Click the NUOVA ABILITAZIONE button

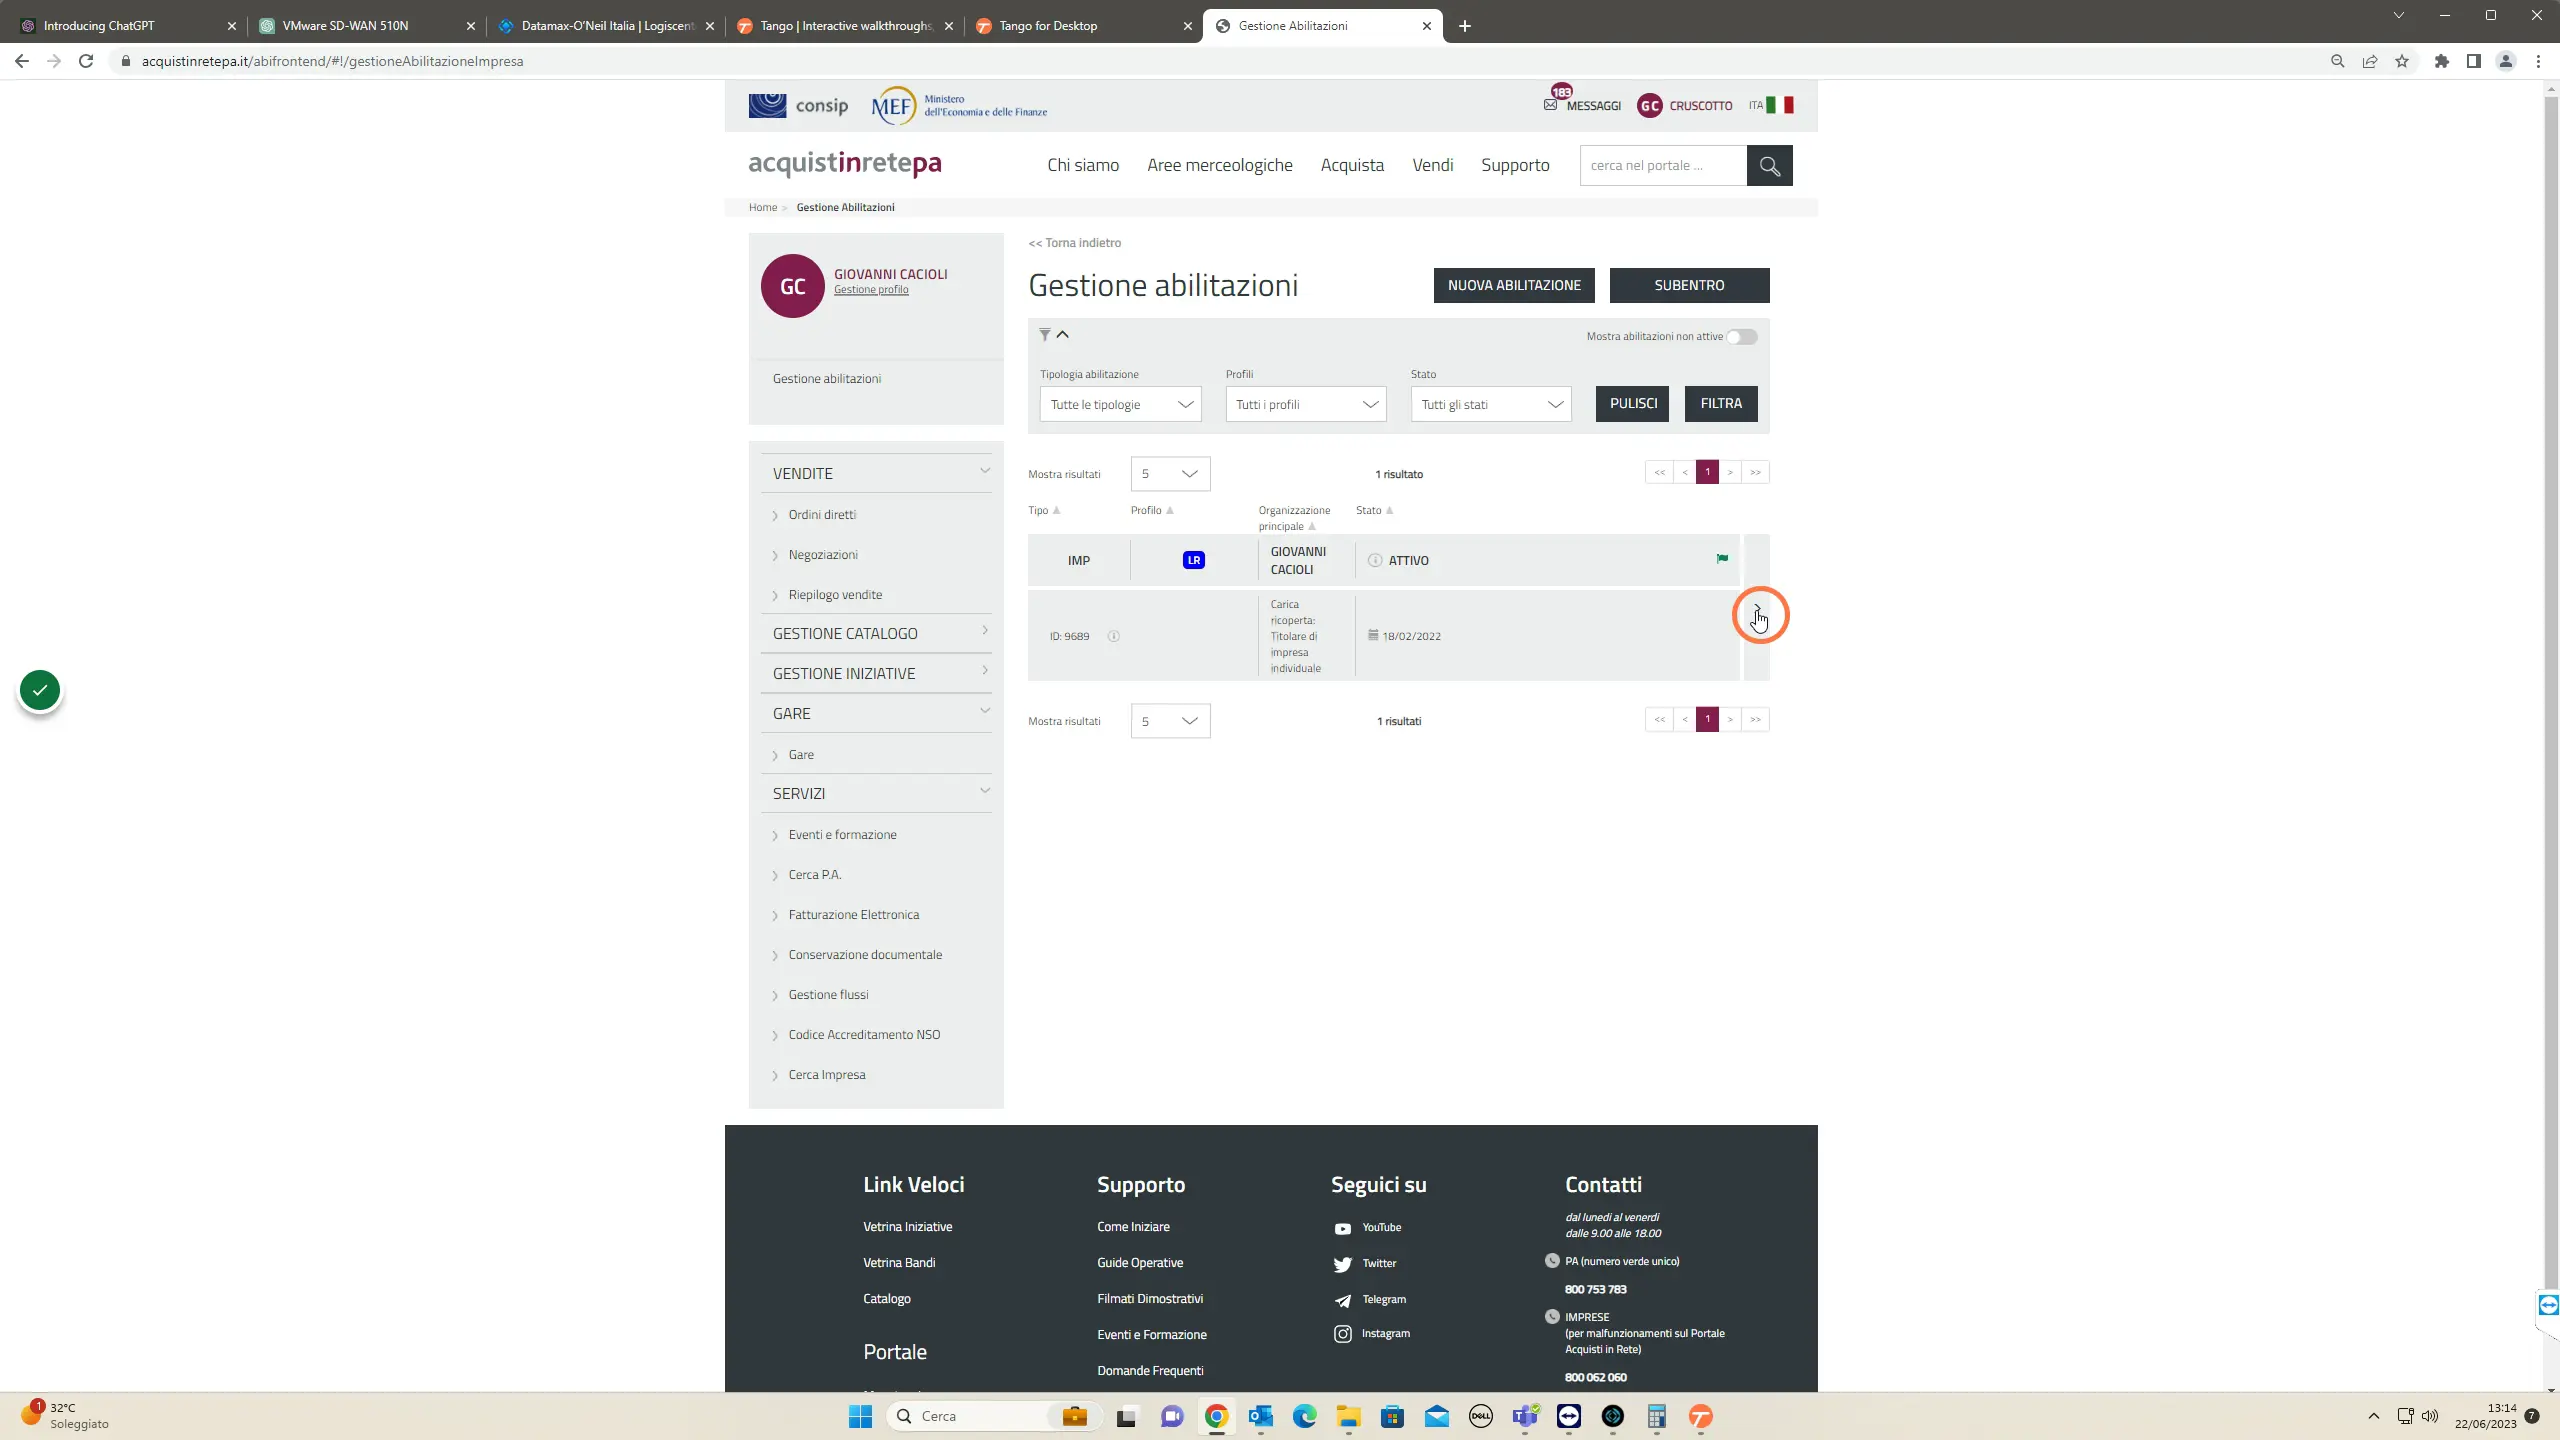1514,285
